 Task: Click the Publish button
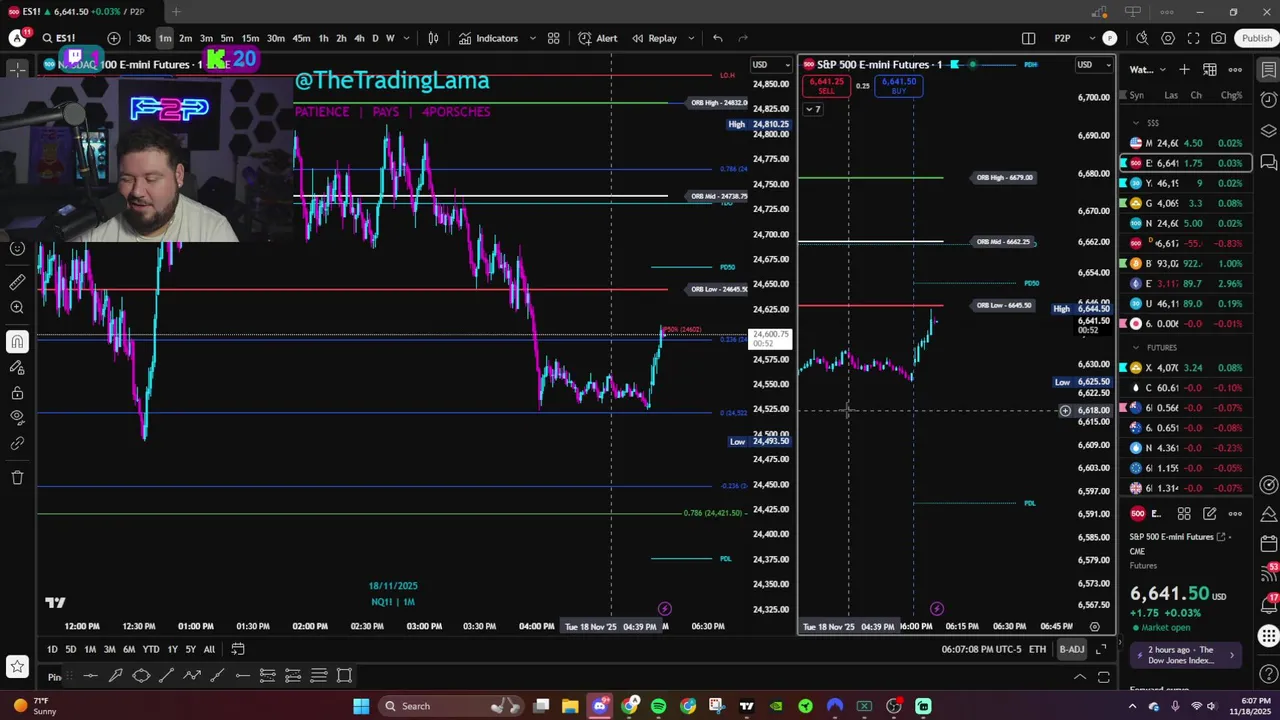tap(1257, 38)
